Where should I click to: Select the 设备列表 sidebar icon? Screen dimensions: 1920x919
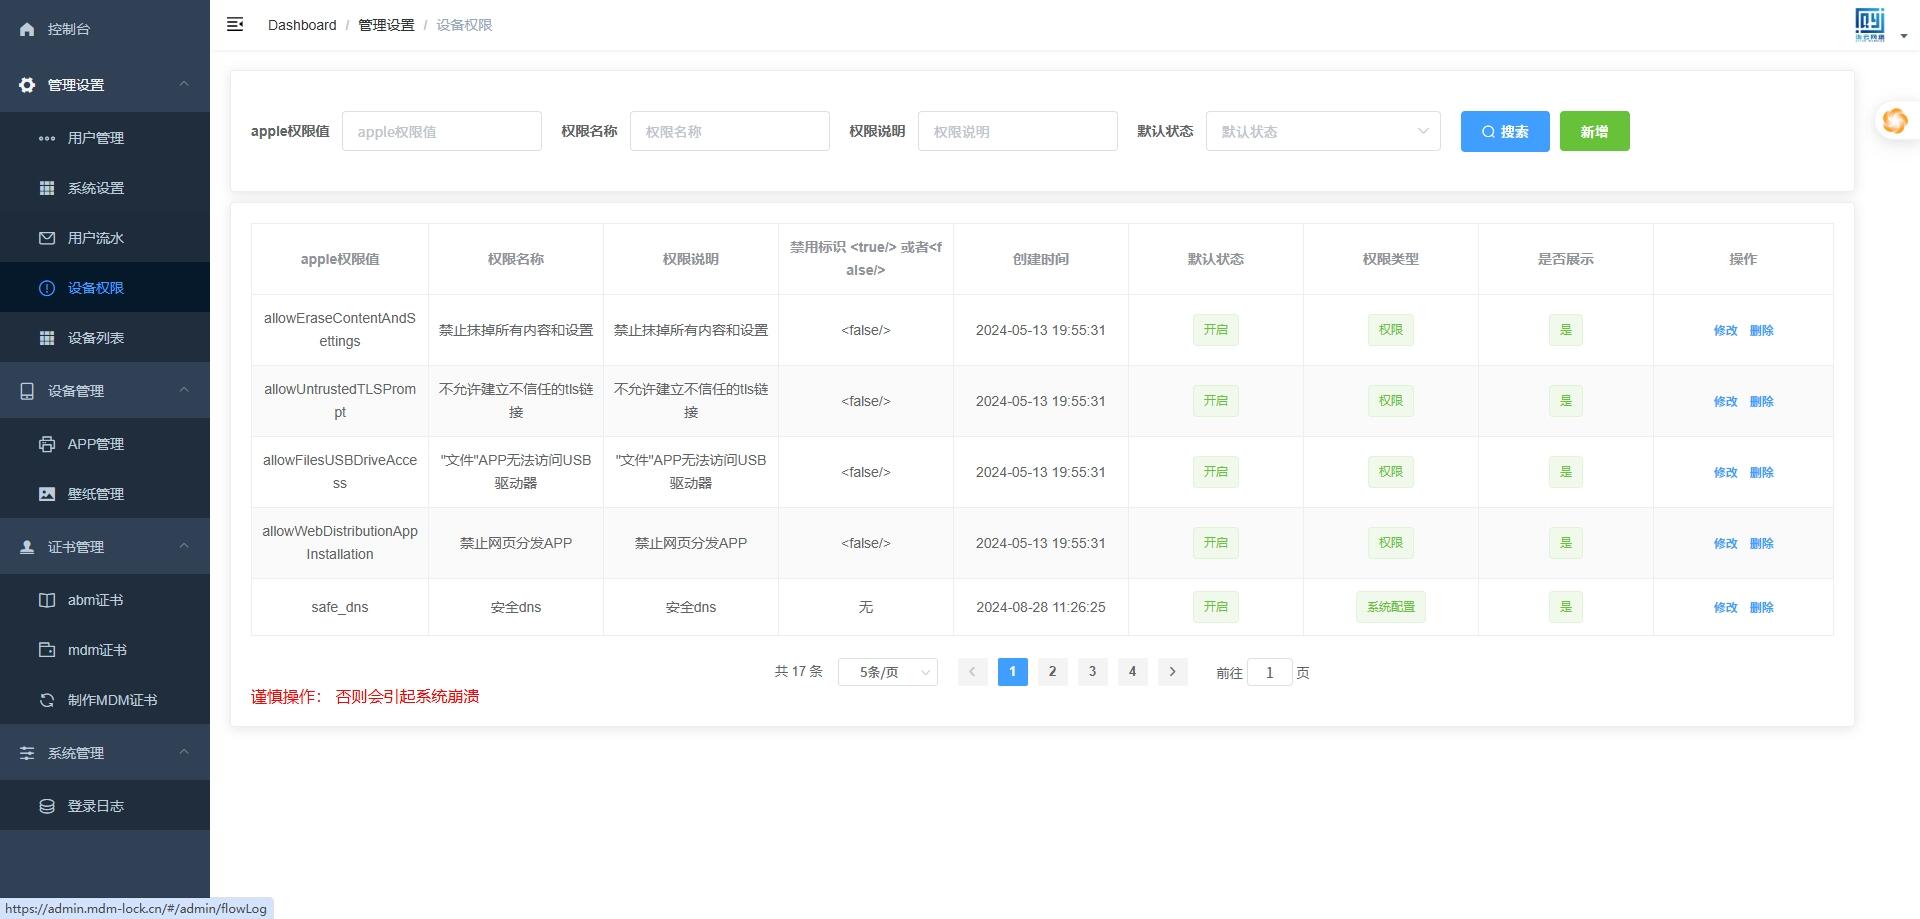click(x=47, y=338)
